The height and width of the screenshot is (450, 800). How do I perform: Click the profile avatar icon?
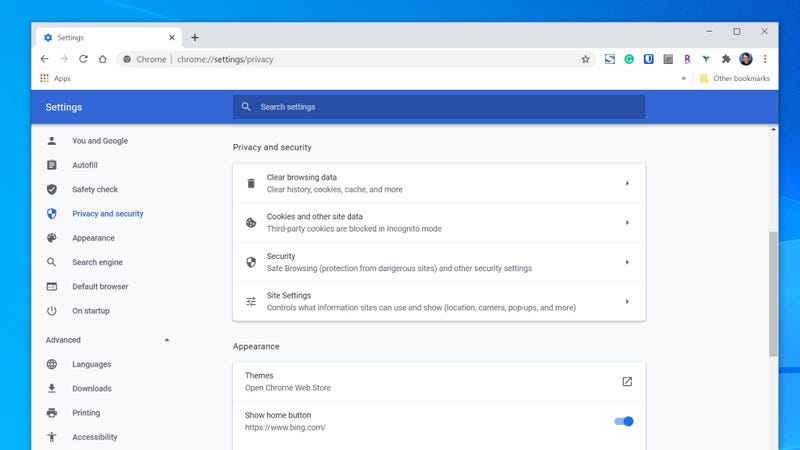tap(746, 59)
